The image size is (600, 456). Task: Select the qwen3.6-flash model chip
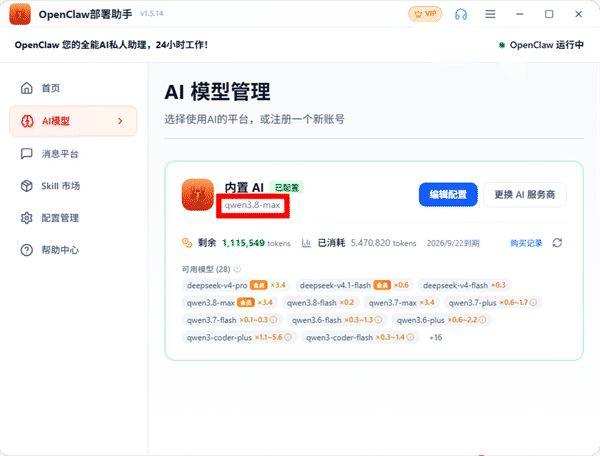click(x=337, y=320)
